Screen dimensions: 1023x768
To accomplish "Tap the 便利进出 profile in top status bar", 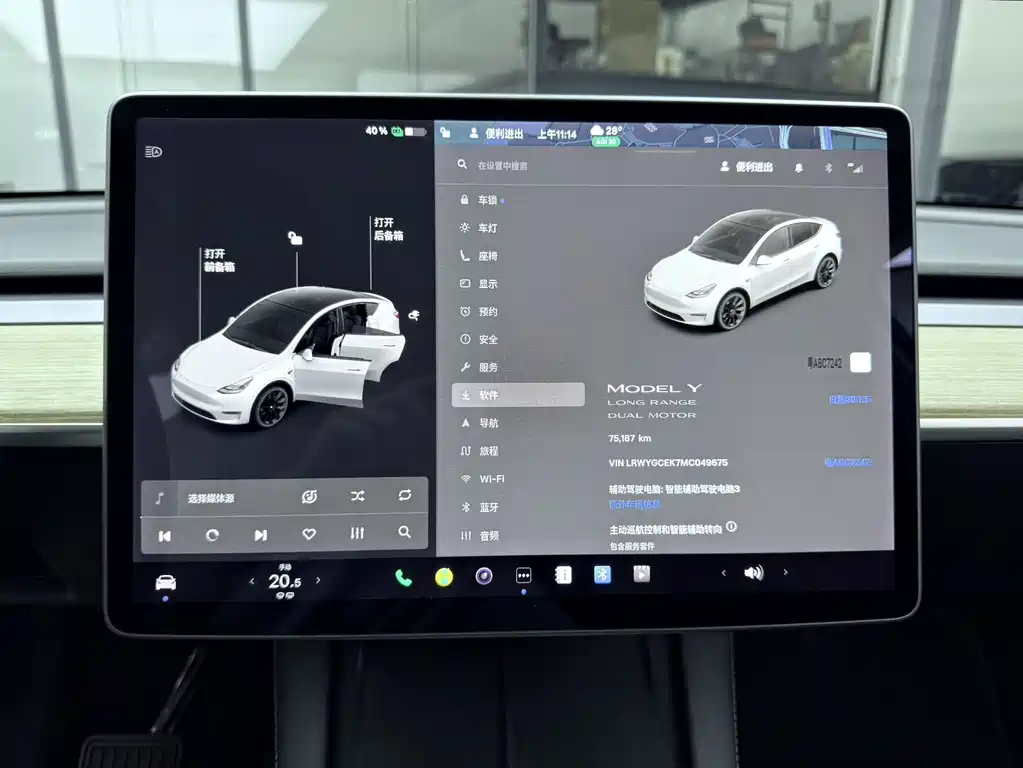I will tap(496, 133).
